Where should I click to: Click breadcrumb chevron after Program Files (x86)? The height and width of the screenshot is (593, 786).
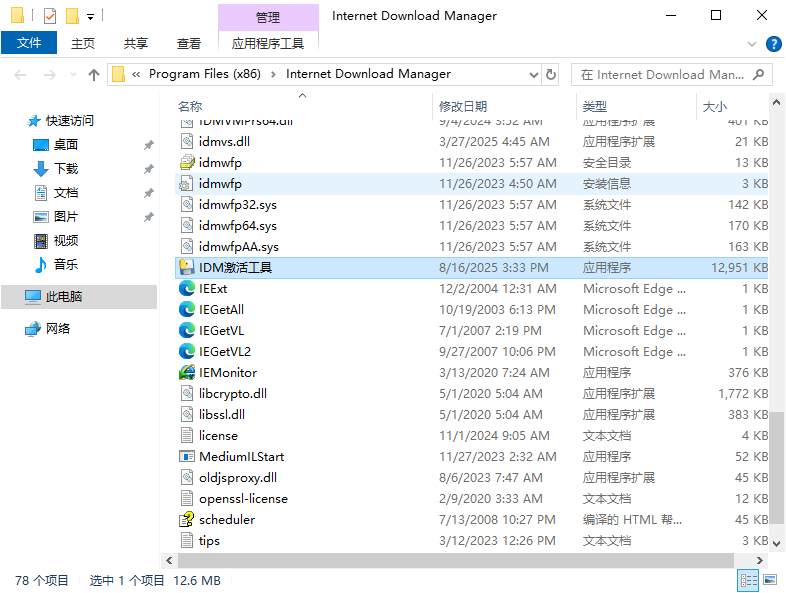tap(273, 75)
